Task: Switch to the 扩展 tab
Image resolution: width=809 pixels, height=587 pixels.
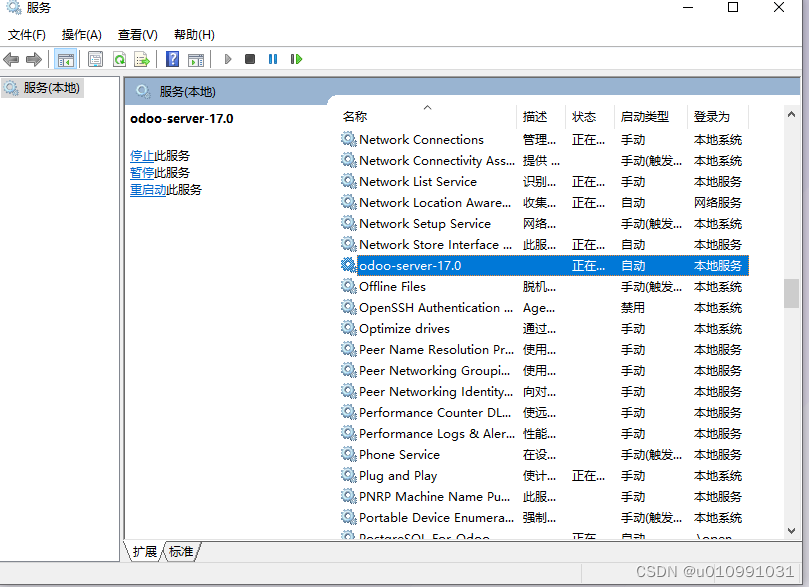Action: pos(144,551)
